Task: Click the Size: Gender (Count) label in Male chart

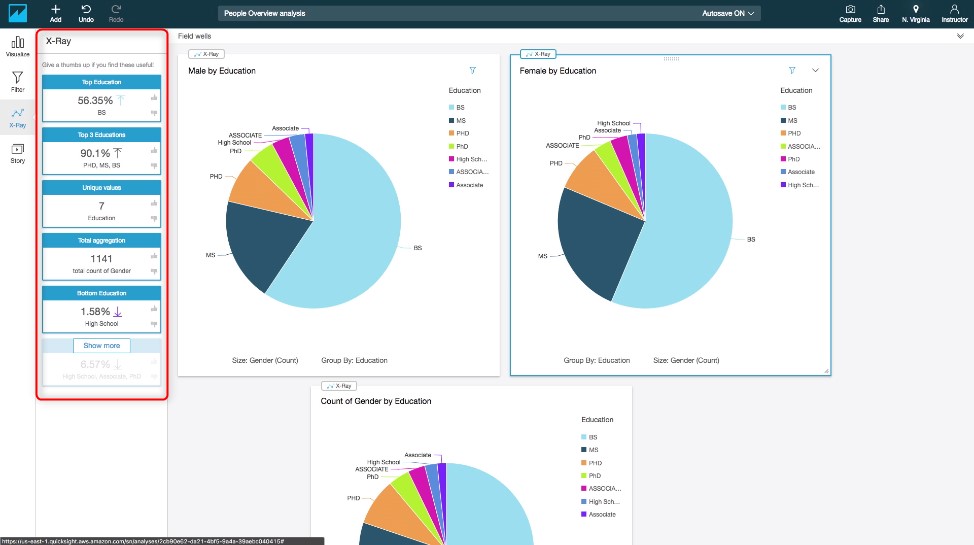Action: click(x=265, y=360)
